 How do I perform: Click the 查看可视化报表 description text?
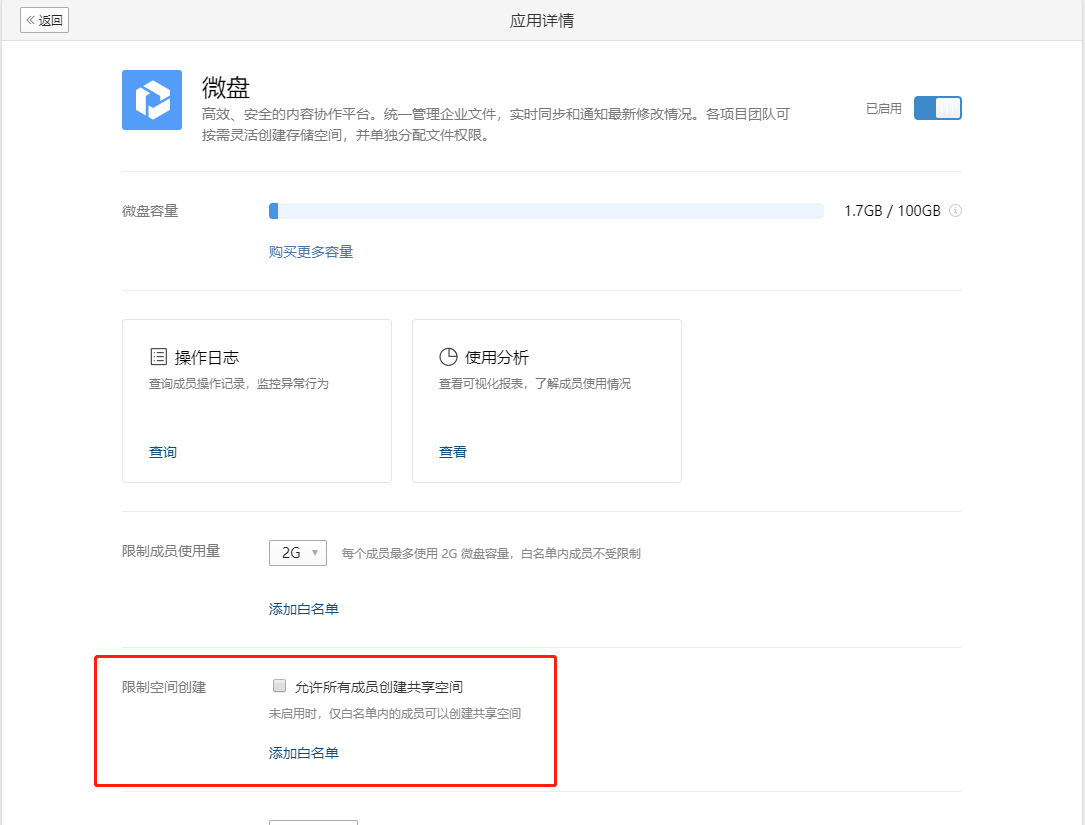pyautogui.click(x=535, y=384)
